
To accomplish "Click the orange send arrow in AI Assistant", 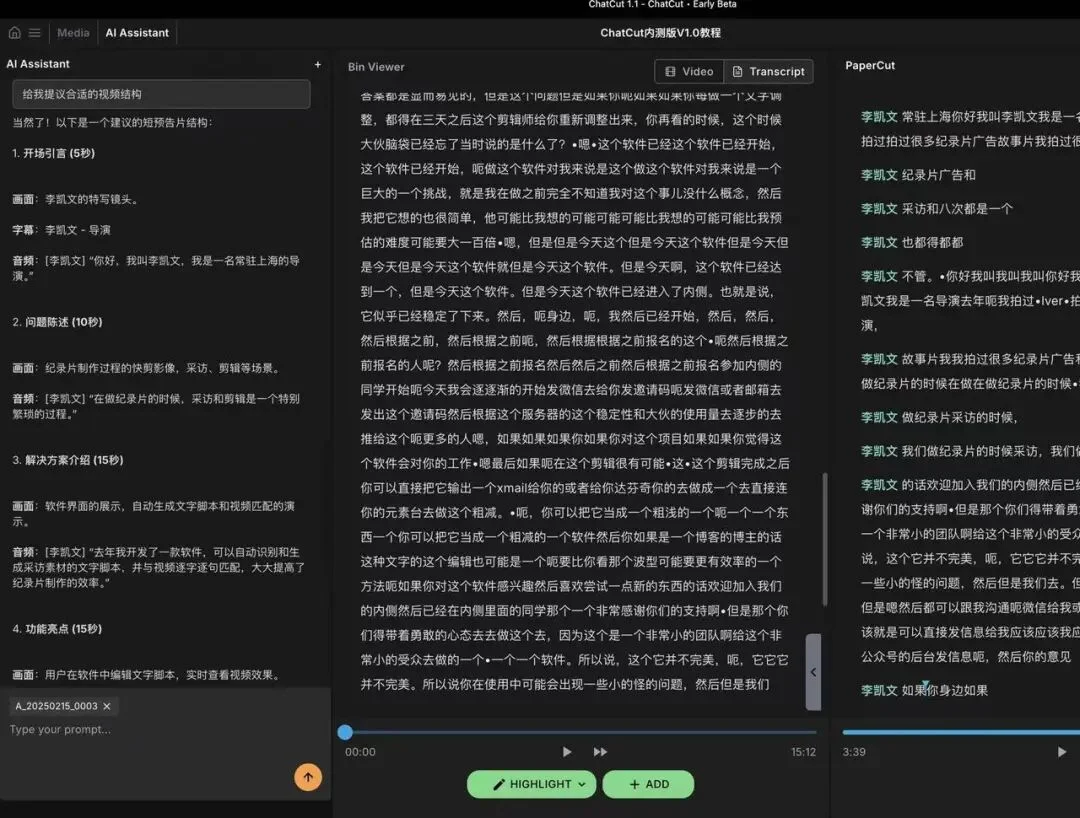I will [308, 777].
